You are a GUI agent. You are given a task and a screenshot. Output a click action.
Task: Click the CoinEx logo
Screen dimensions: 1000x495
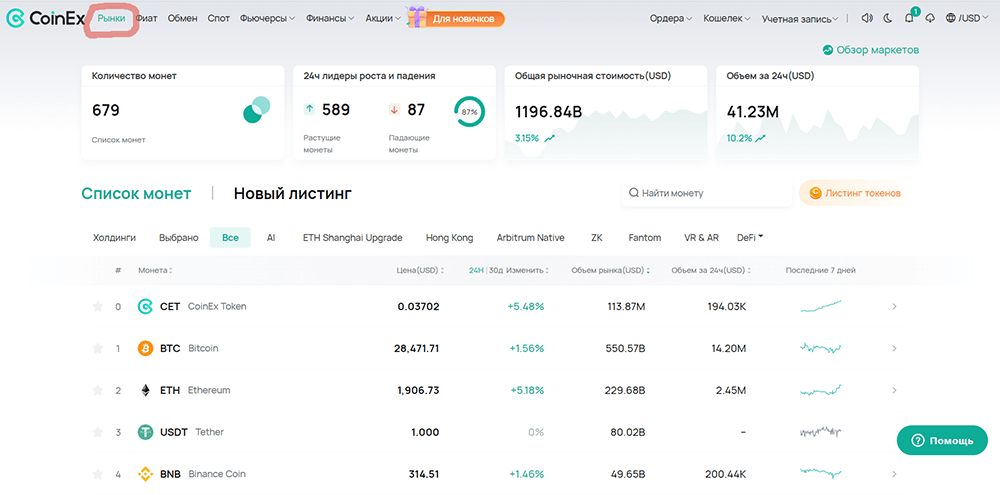pos(45,18)
